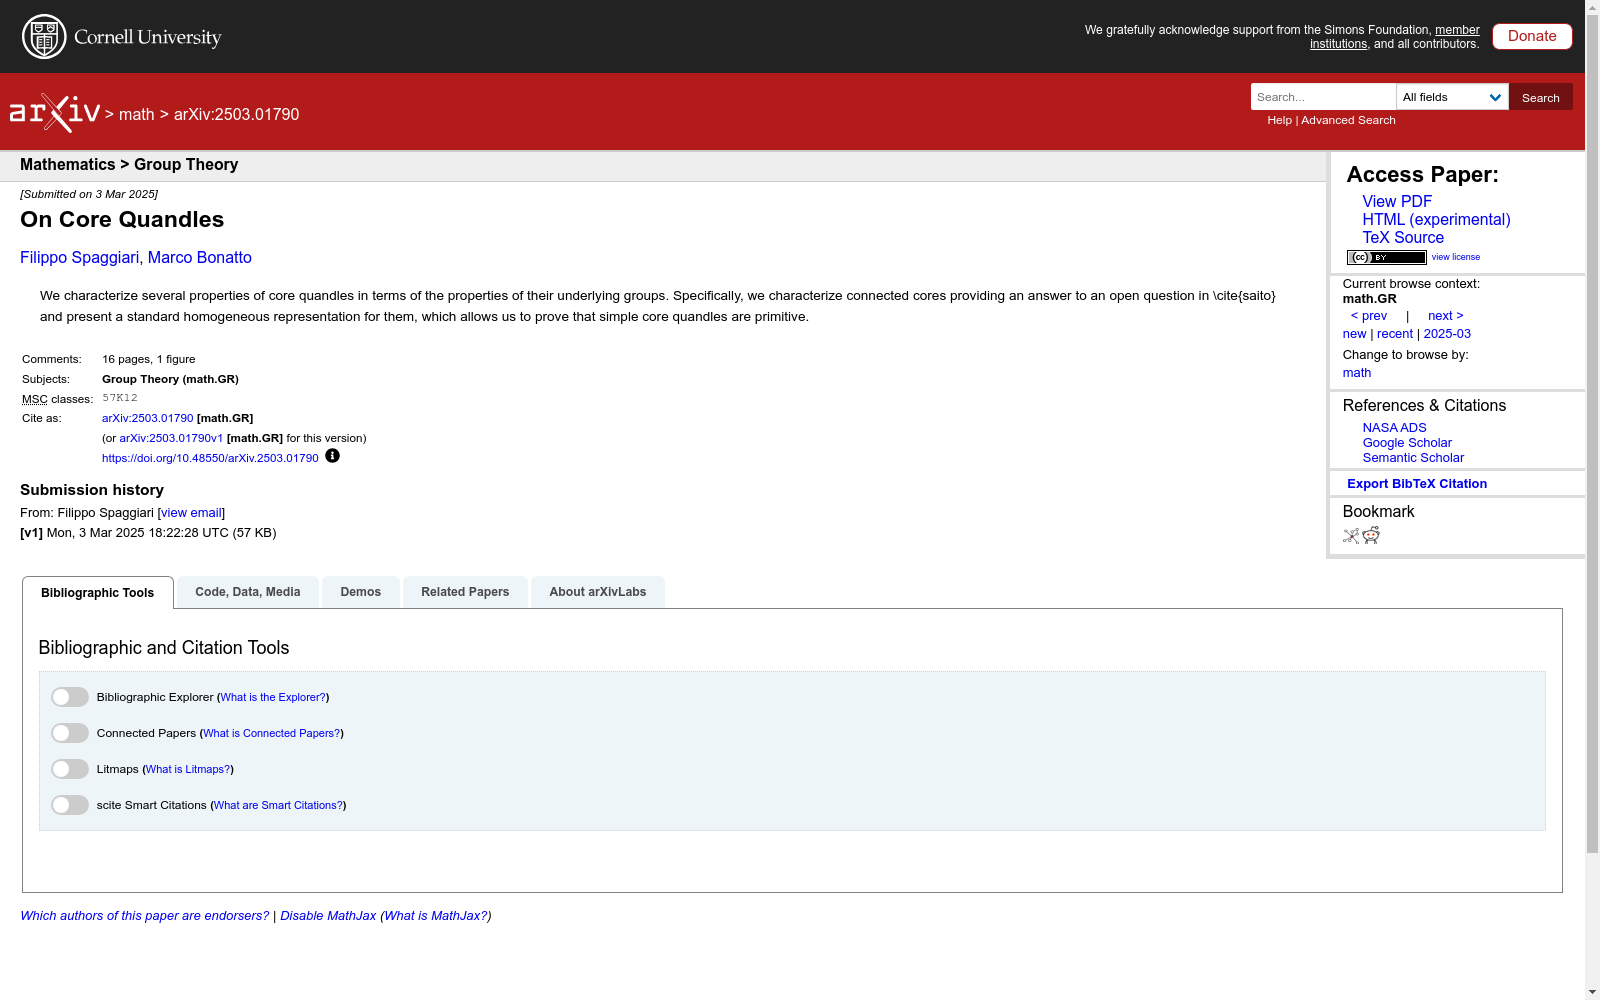
Task: Open HTML (experimental) version
Action: pyautogui.click(x=1436, y=220)
